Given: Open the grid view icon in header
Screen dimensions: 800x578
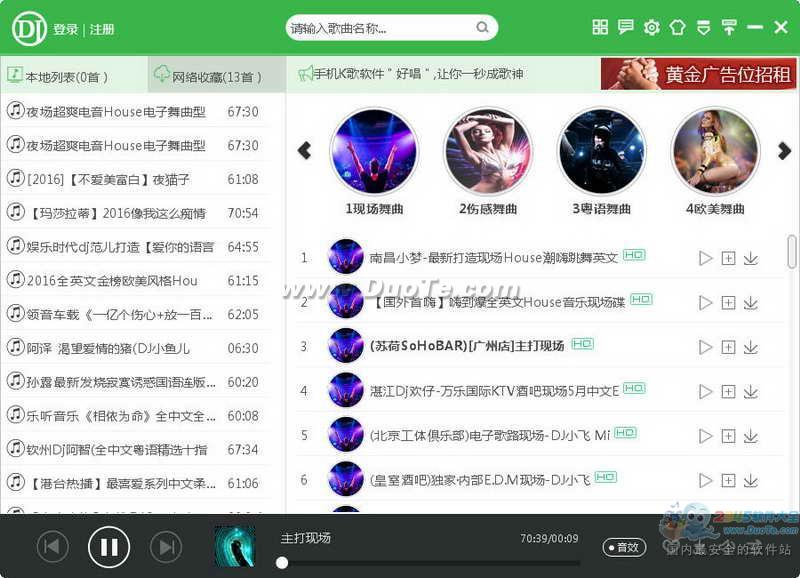Looking at the screenshot, I should click(x=600, y=27).
